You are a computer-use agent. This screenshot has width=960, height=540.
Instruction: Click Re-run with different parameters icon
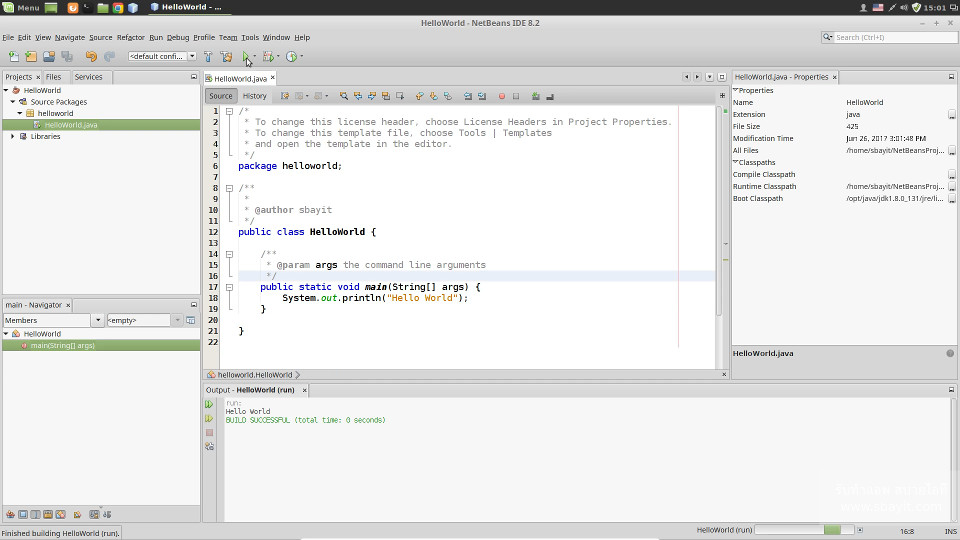pyautogui.click(x=209, y=418)
